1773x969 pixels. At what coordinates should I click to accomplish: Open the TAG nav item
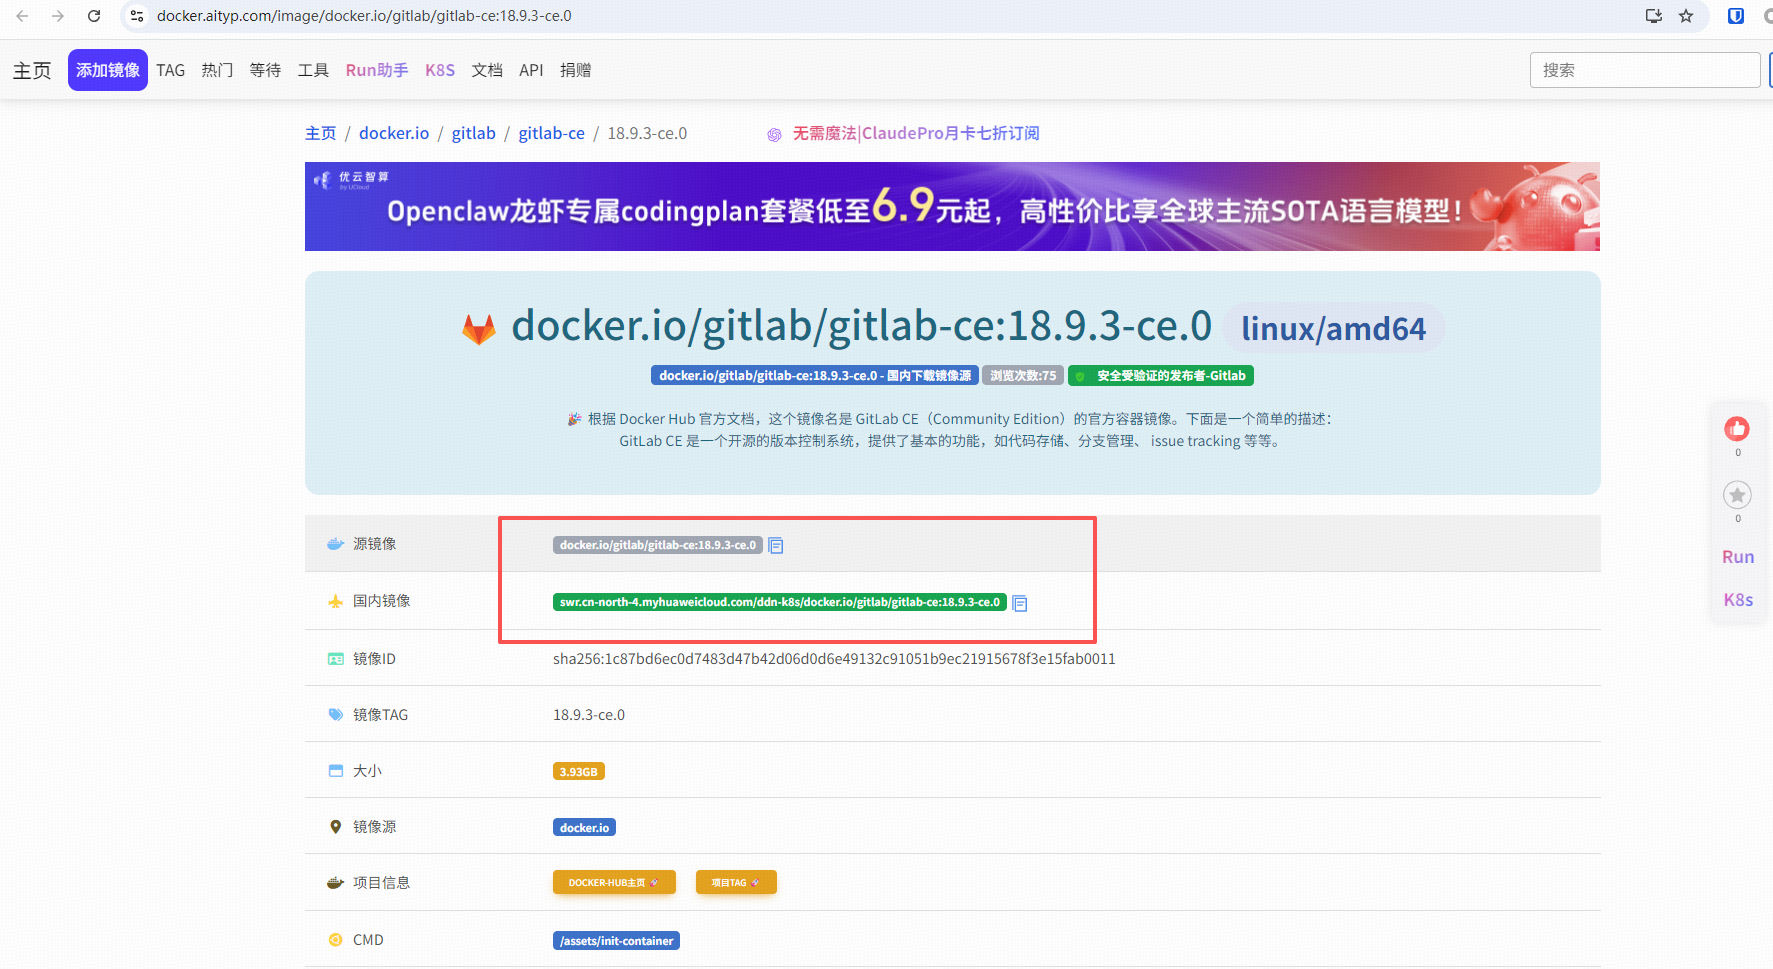click(171, 70)
